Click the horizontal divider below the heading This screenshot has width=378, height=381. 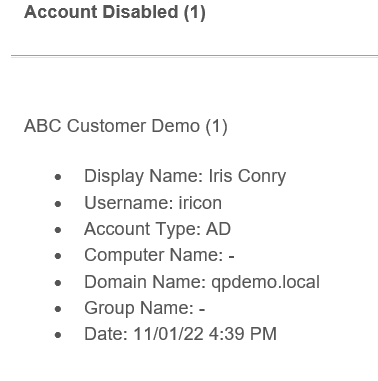point(194,56)
